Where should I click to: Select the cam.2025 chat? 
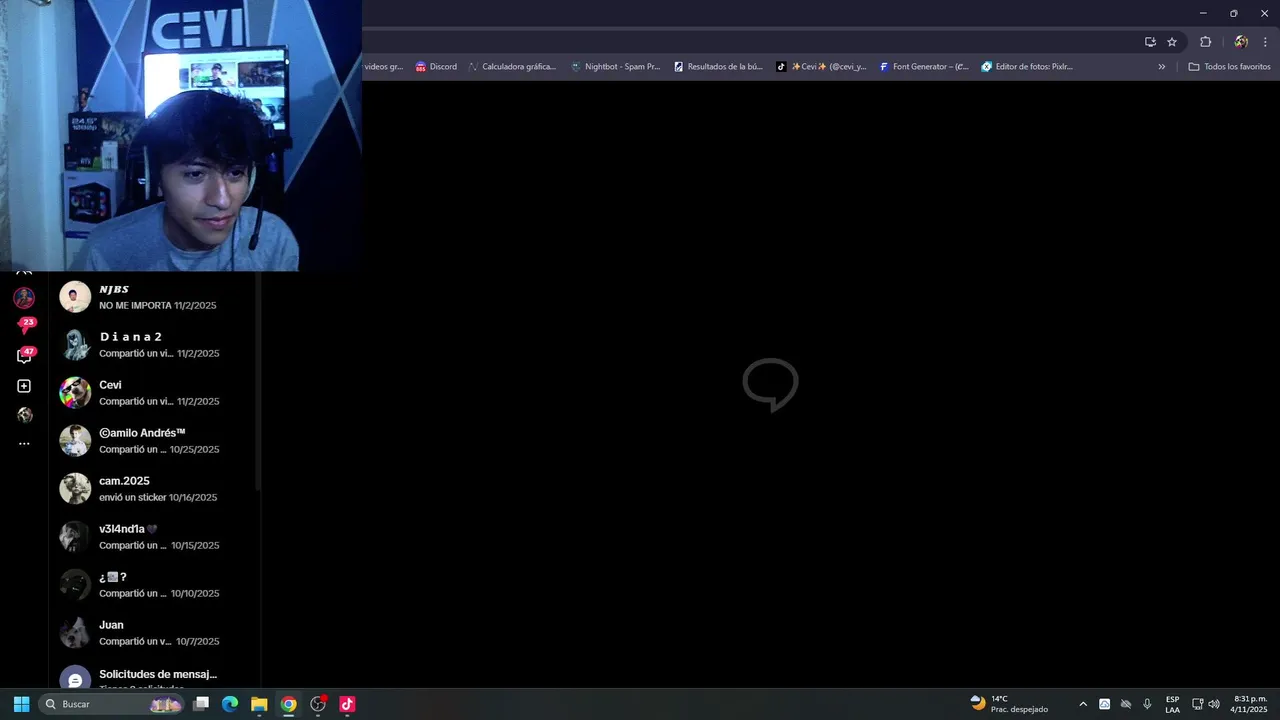coord(154,489)
